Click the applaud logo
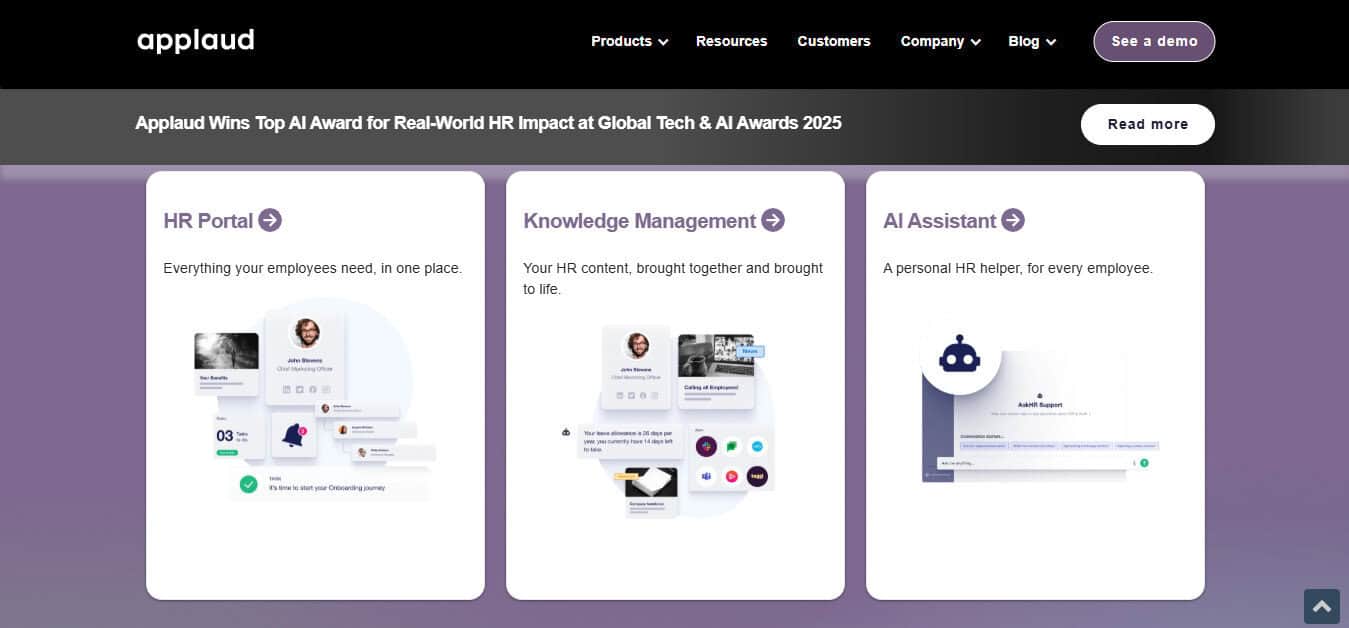 pos(196,41)
